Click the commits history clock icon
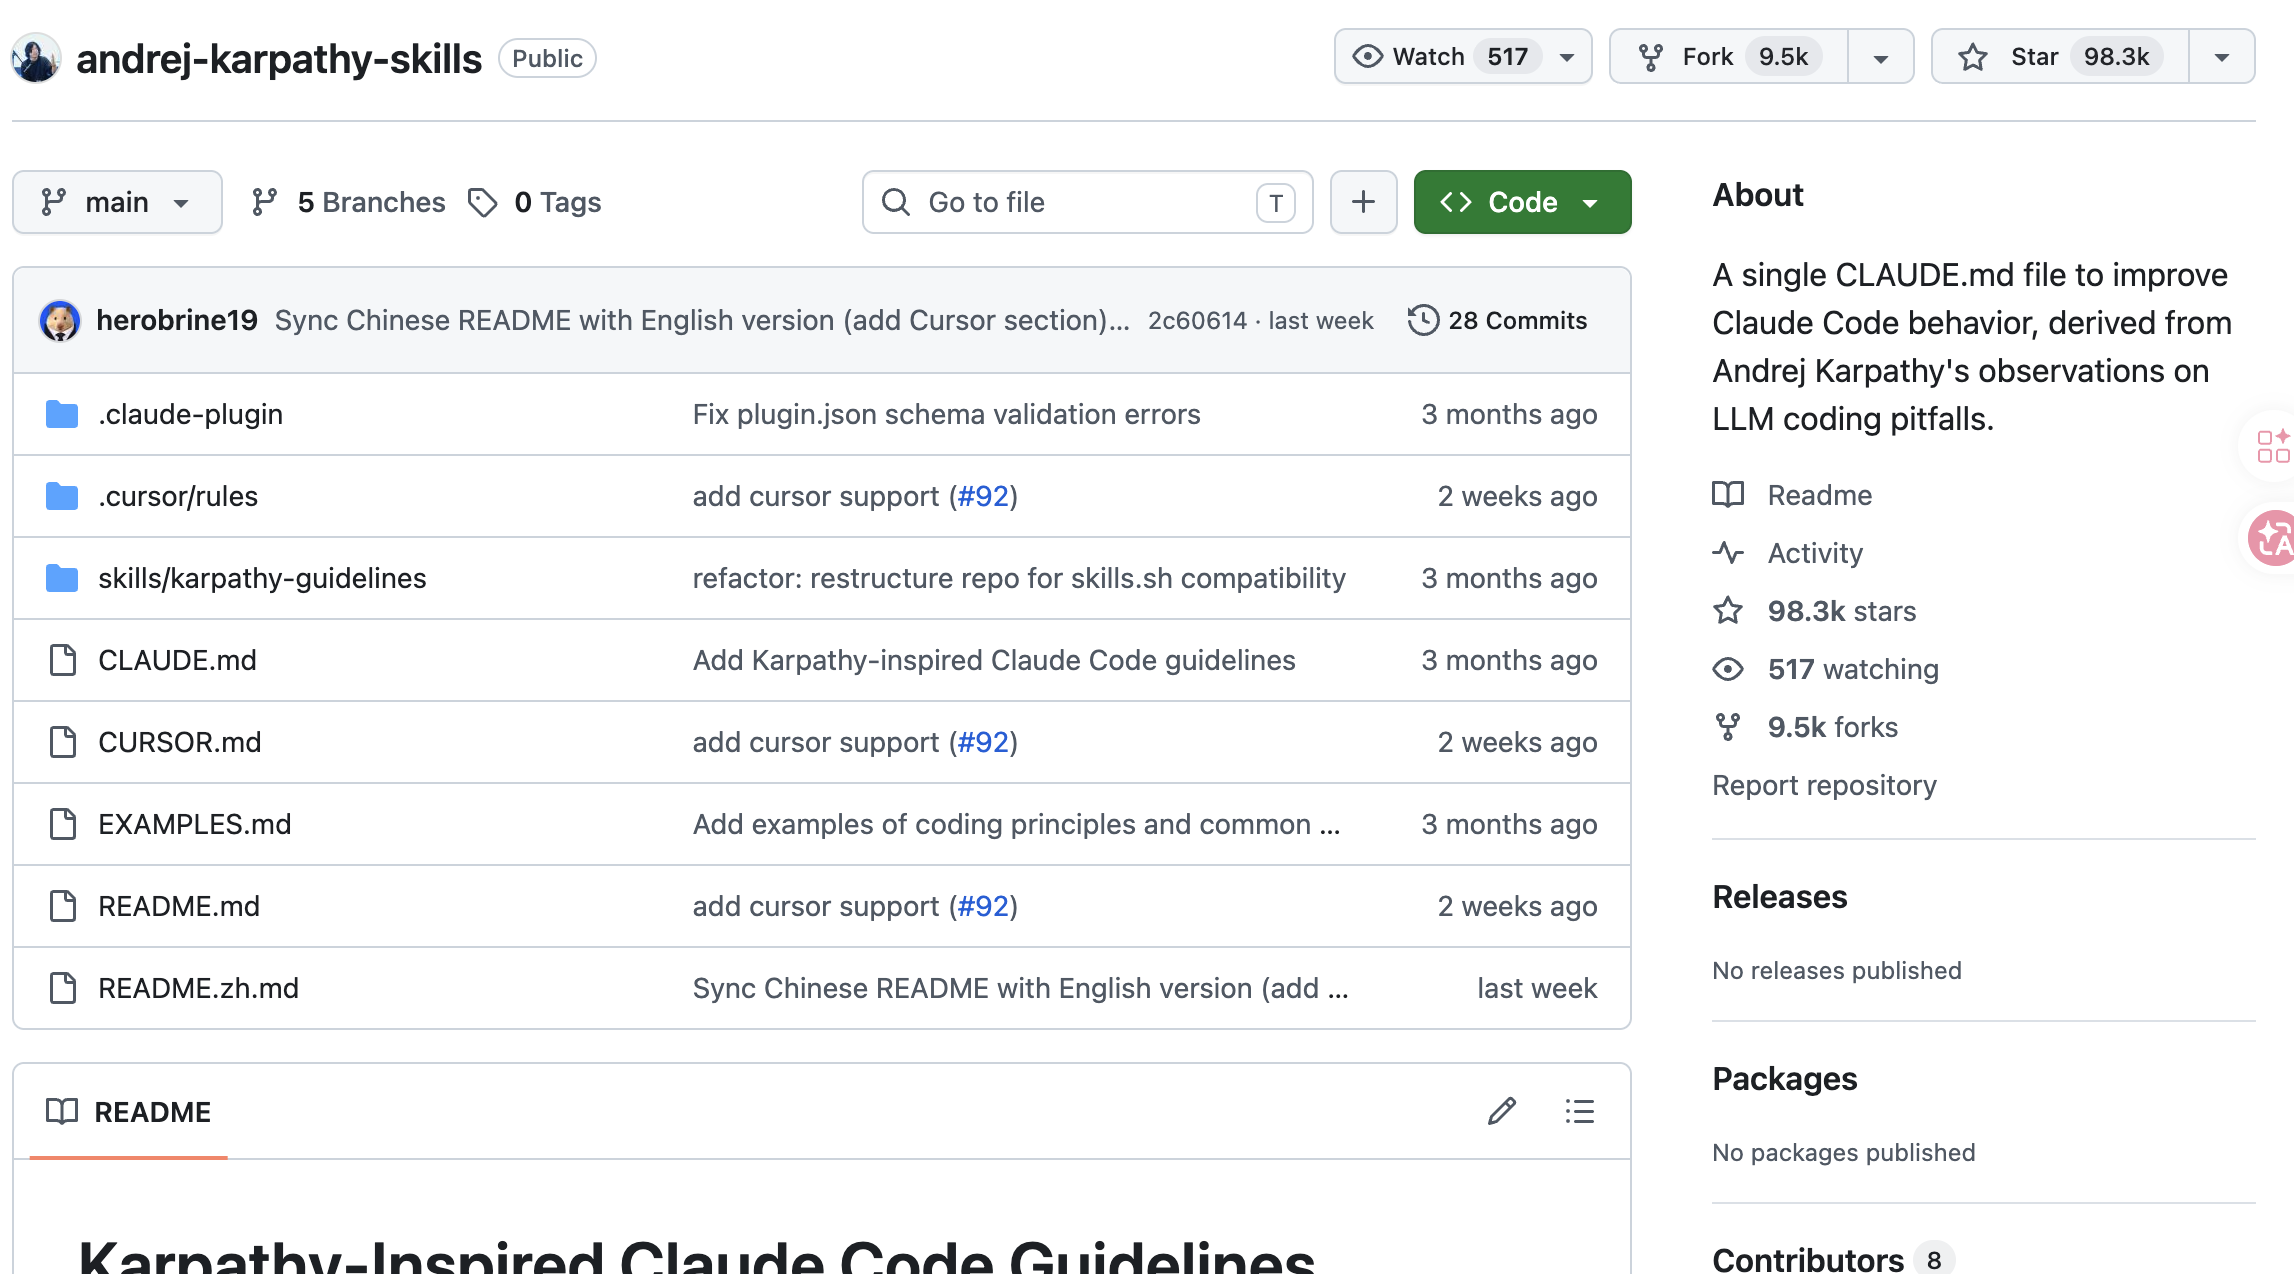The height and width of the screenshot is (1274, 2294). pyautogui.click(x=1423, y=320)
